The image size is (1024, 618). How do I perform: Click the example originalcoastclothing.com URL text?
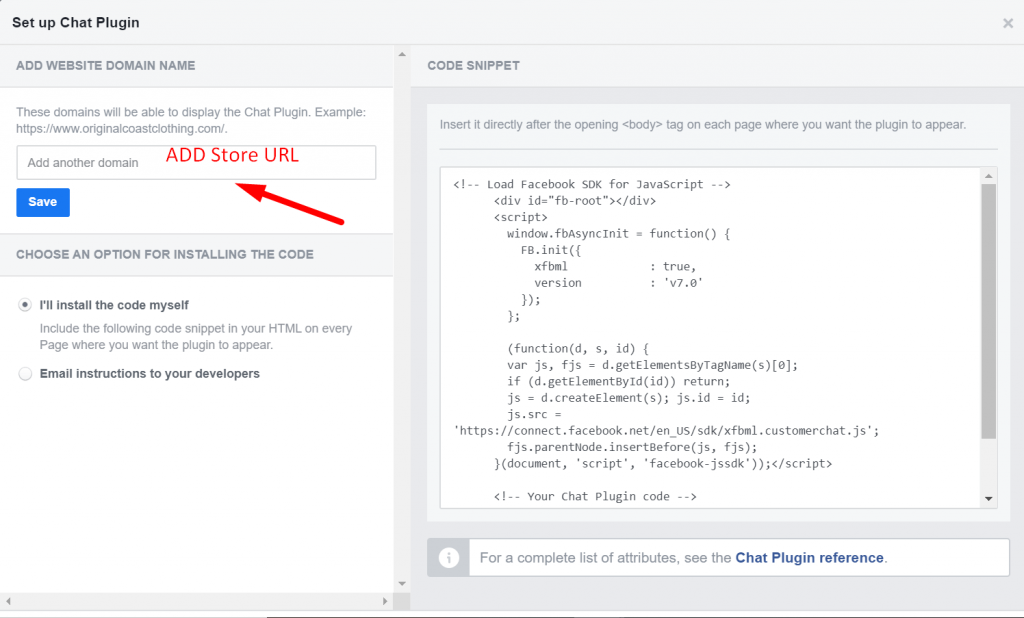(121, 129)
